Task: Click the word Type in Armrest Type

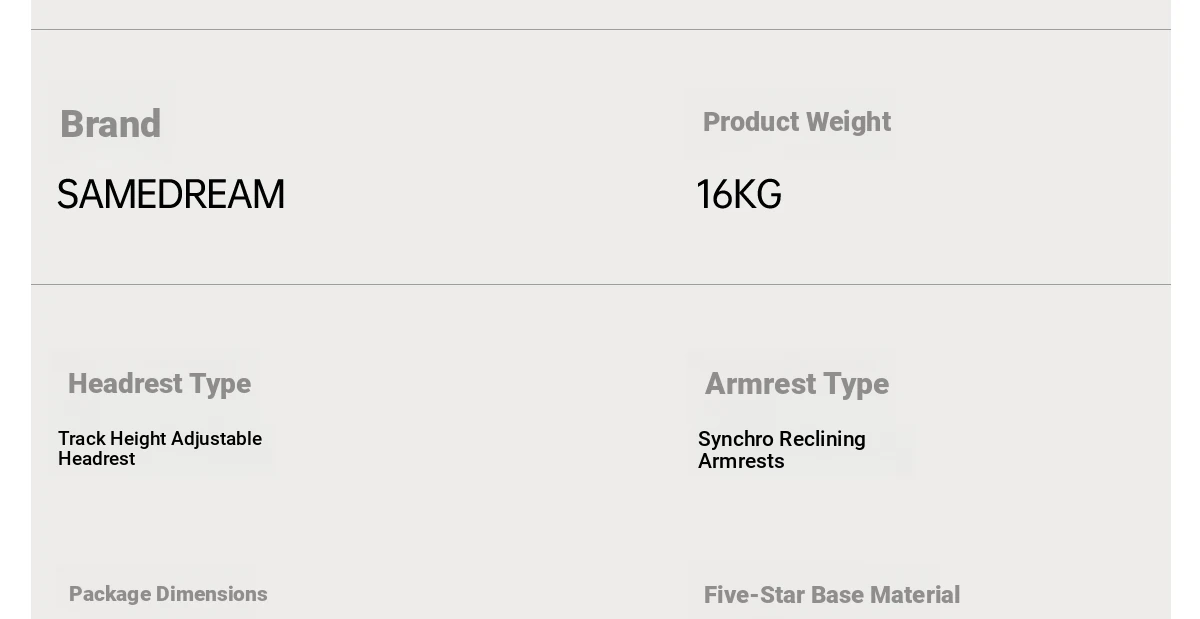Action: click(858, 384)
